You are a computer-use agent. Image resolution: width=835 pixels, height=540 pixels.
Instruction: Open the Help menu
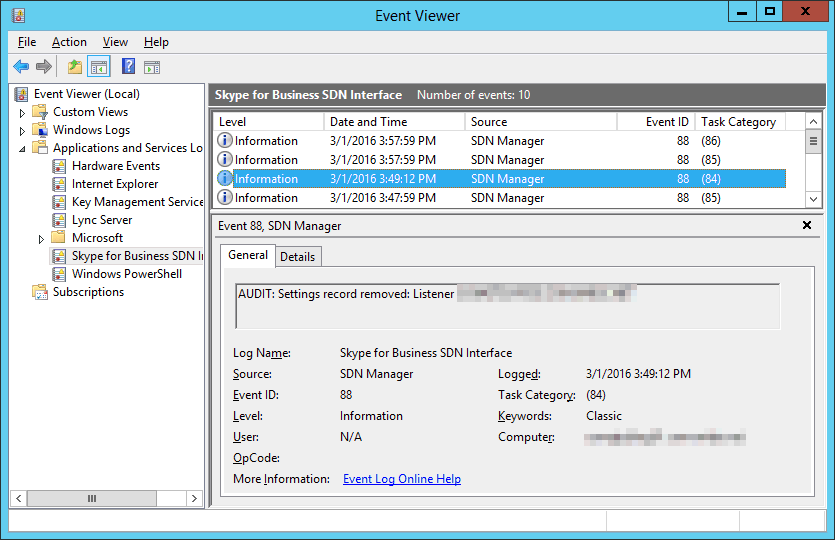tap(156, 42)
